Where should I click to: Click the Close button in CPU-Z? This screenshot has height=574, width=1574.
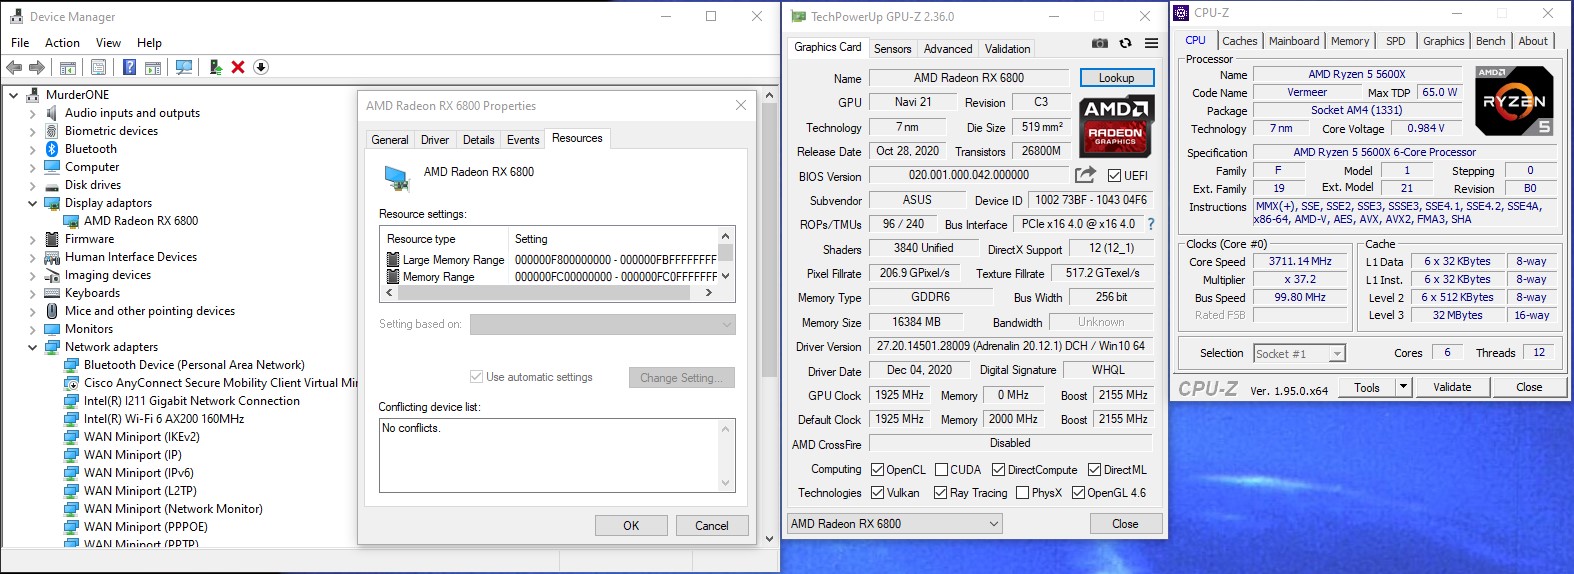pyautogui.click(x=1529, y=387)
